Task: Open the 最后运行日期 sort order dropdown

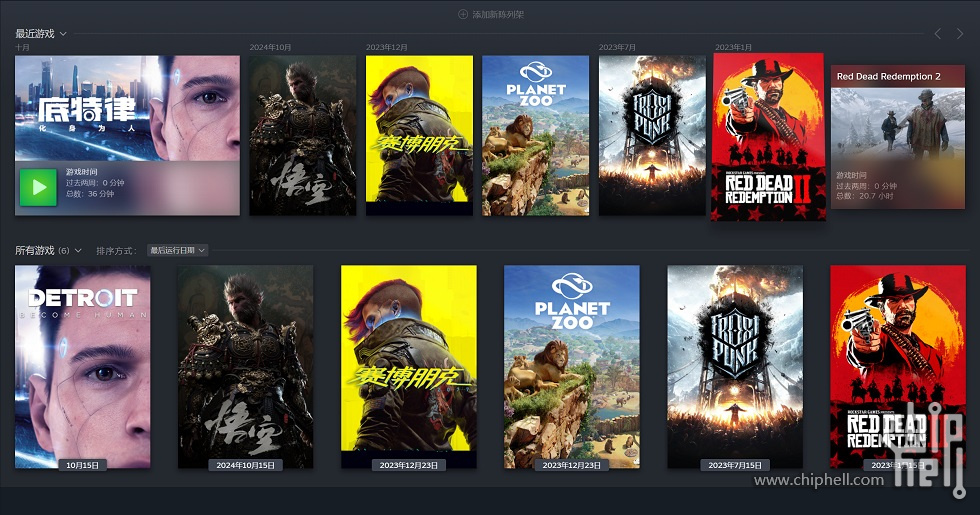Action: (178, 251)
